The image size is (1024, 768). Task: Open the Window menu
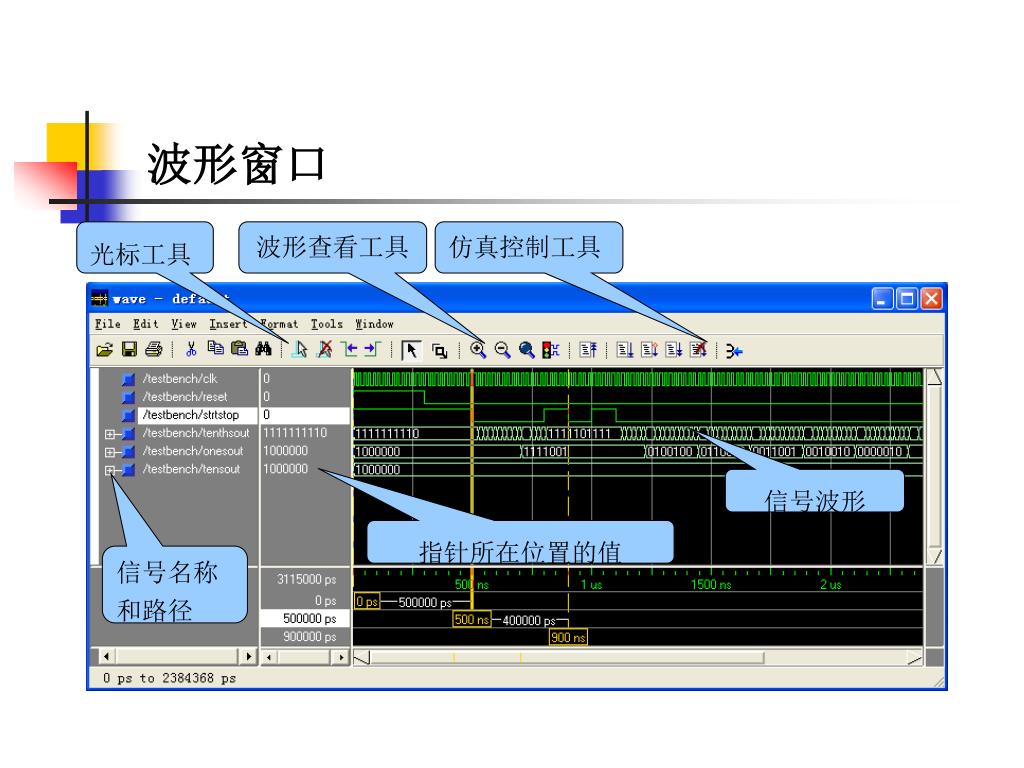[x=374, y=324]
